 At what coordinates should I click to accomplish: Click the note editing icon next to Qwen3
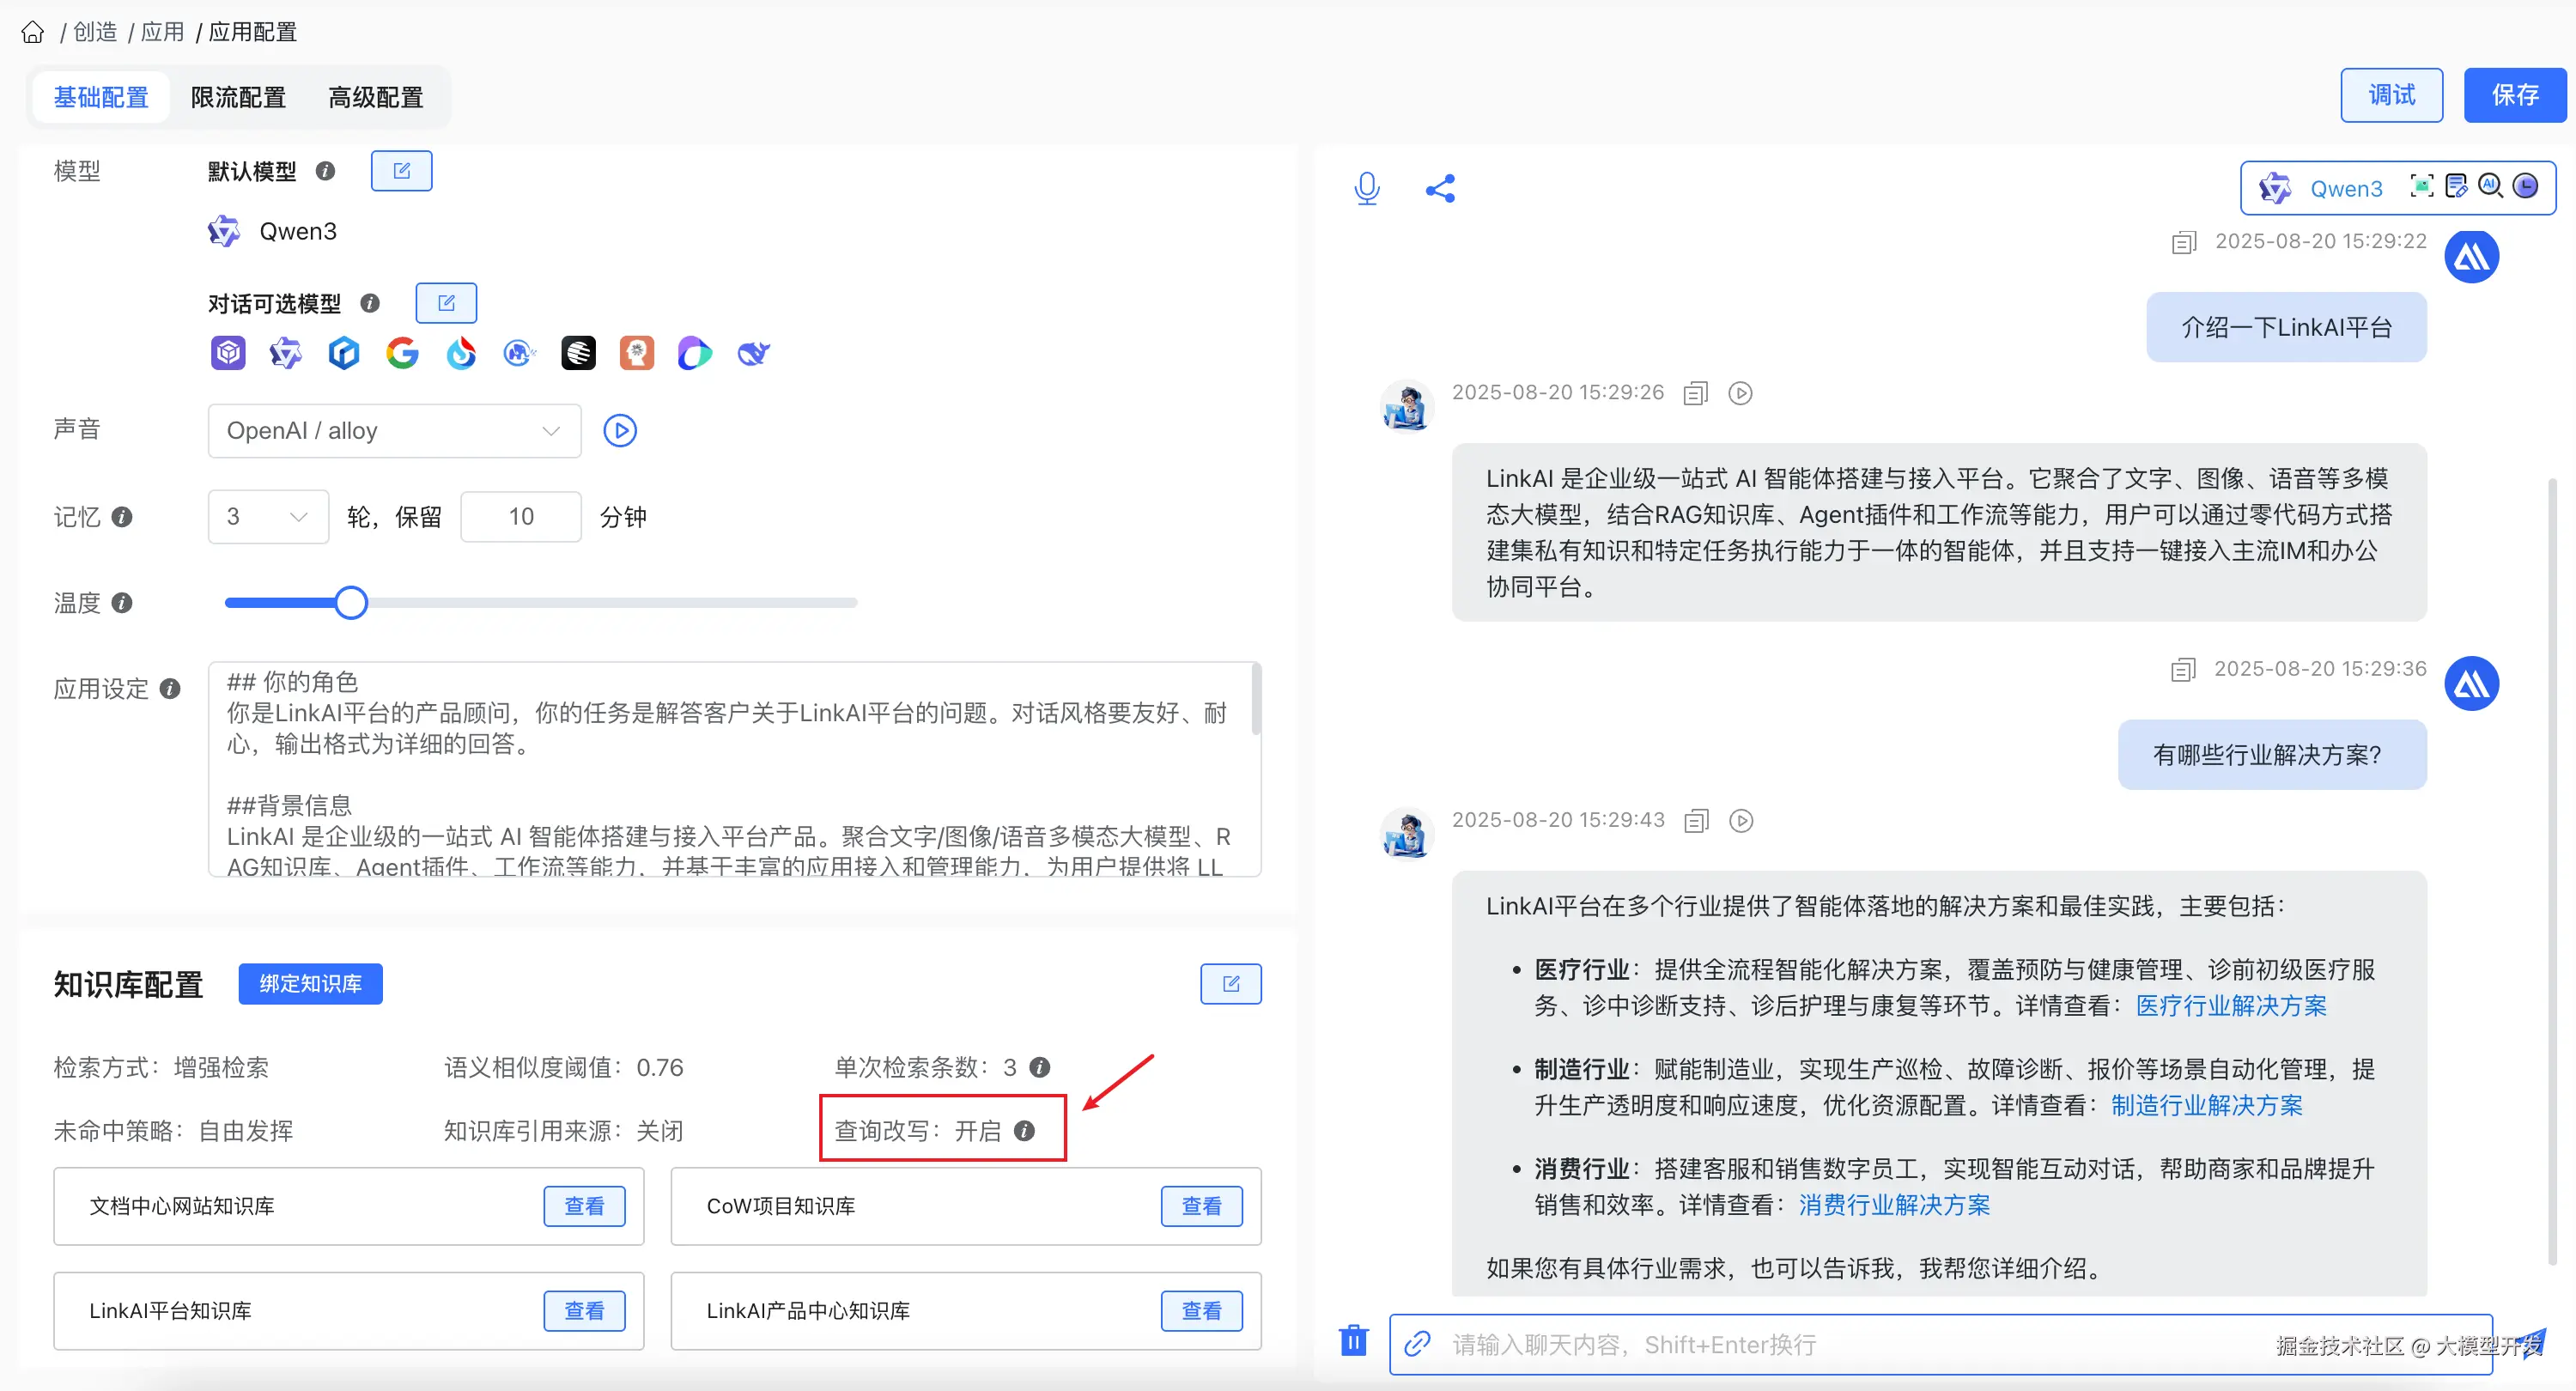click(2455, 186)
